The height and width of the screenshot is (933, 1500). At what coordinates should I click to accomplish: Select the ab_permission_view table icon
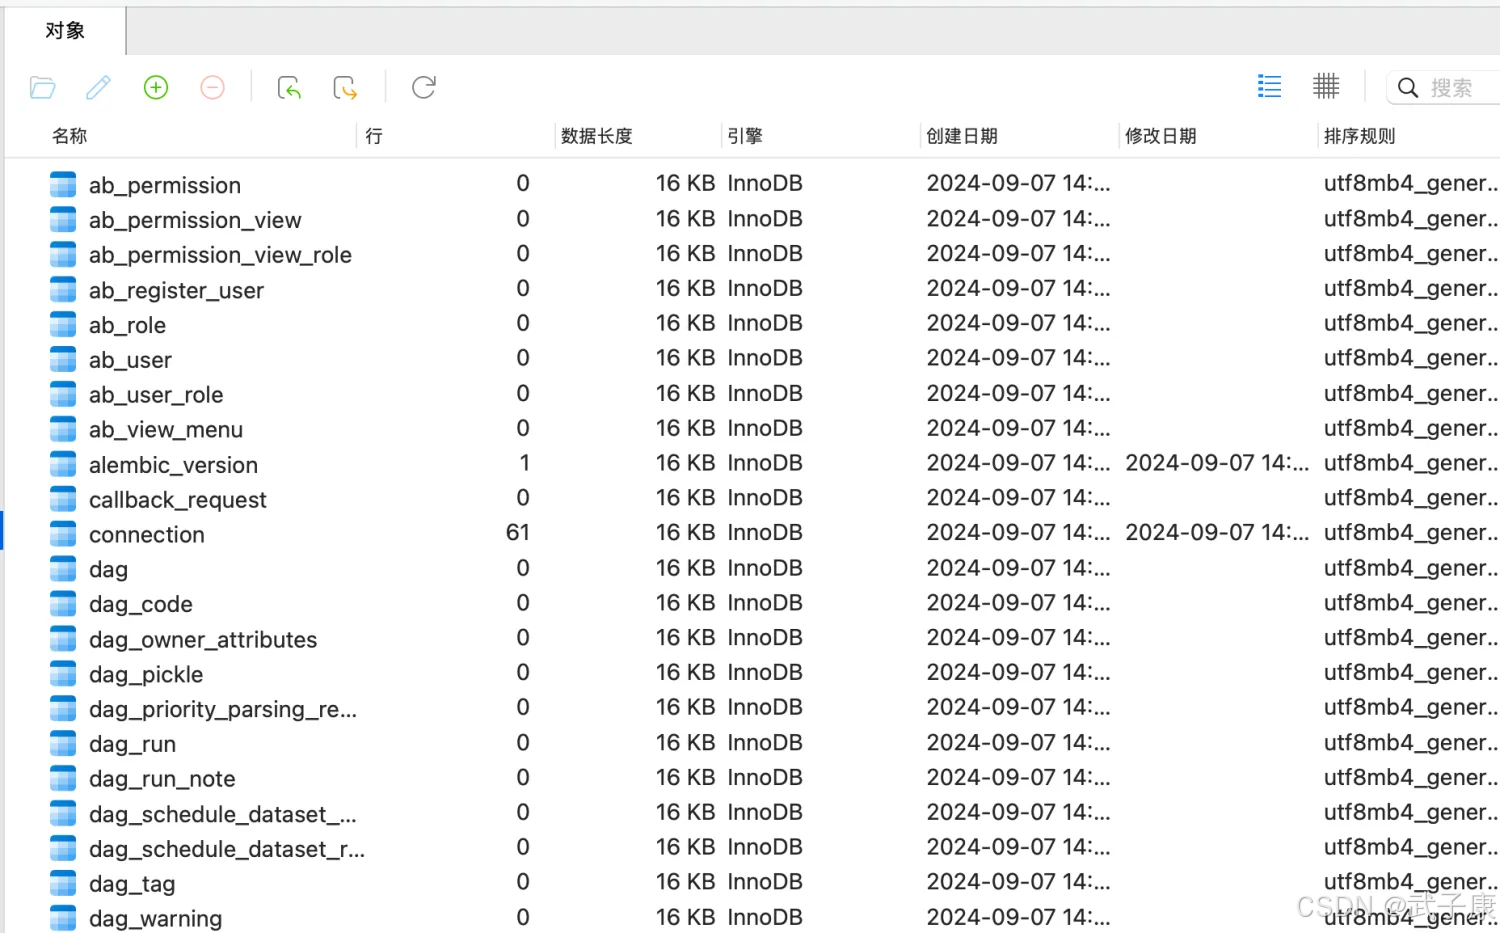[63, 219]
